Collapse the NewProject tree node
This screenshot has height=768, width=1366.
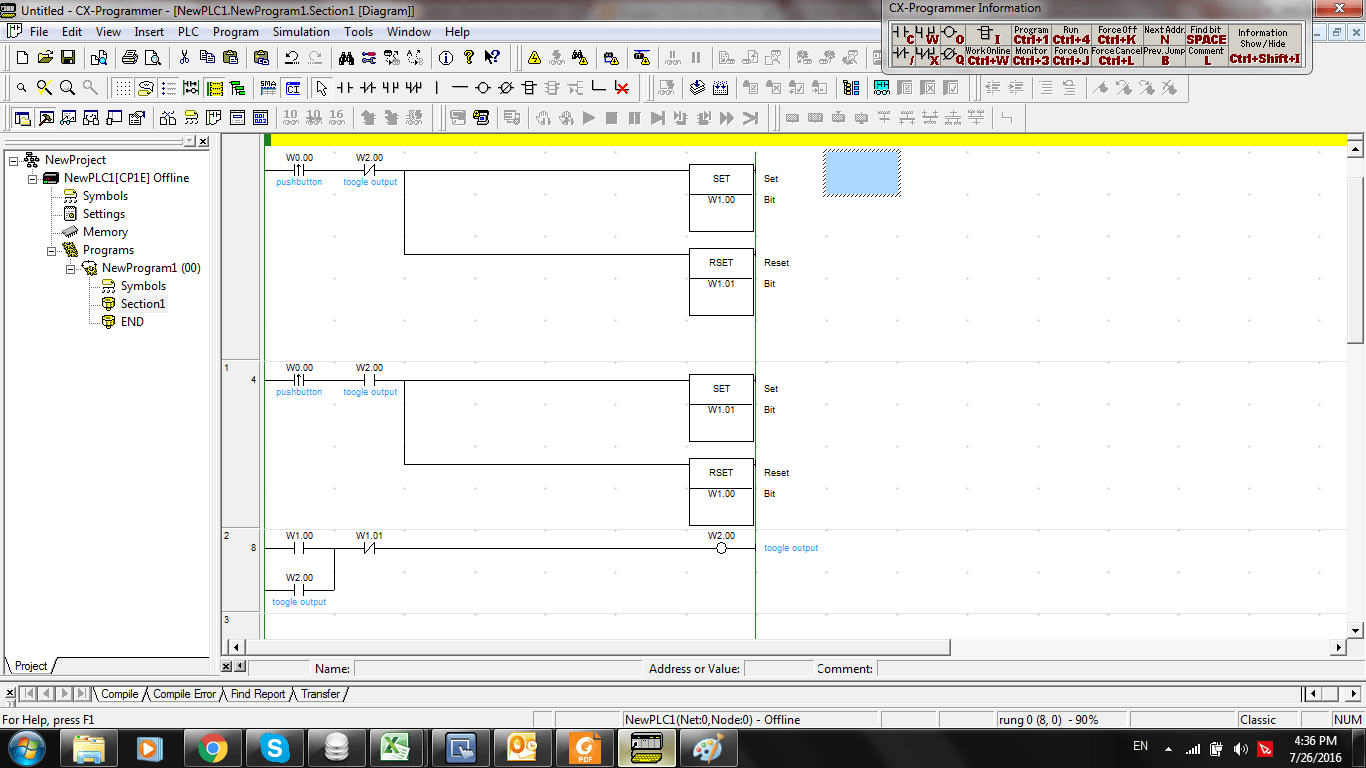(x=14, y=160)
